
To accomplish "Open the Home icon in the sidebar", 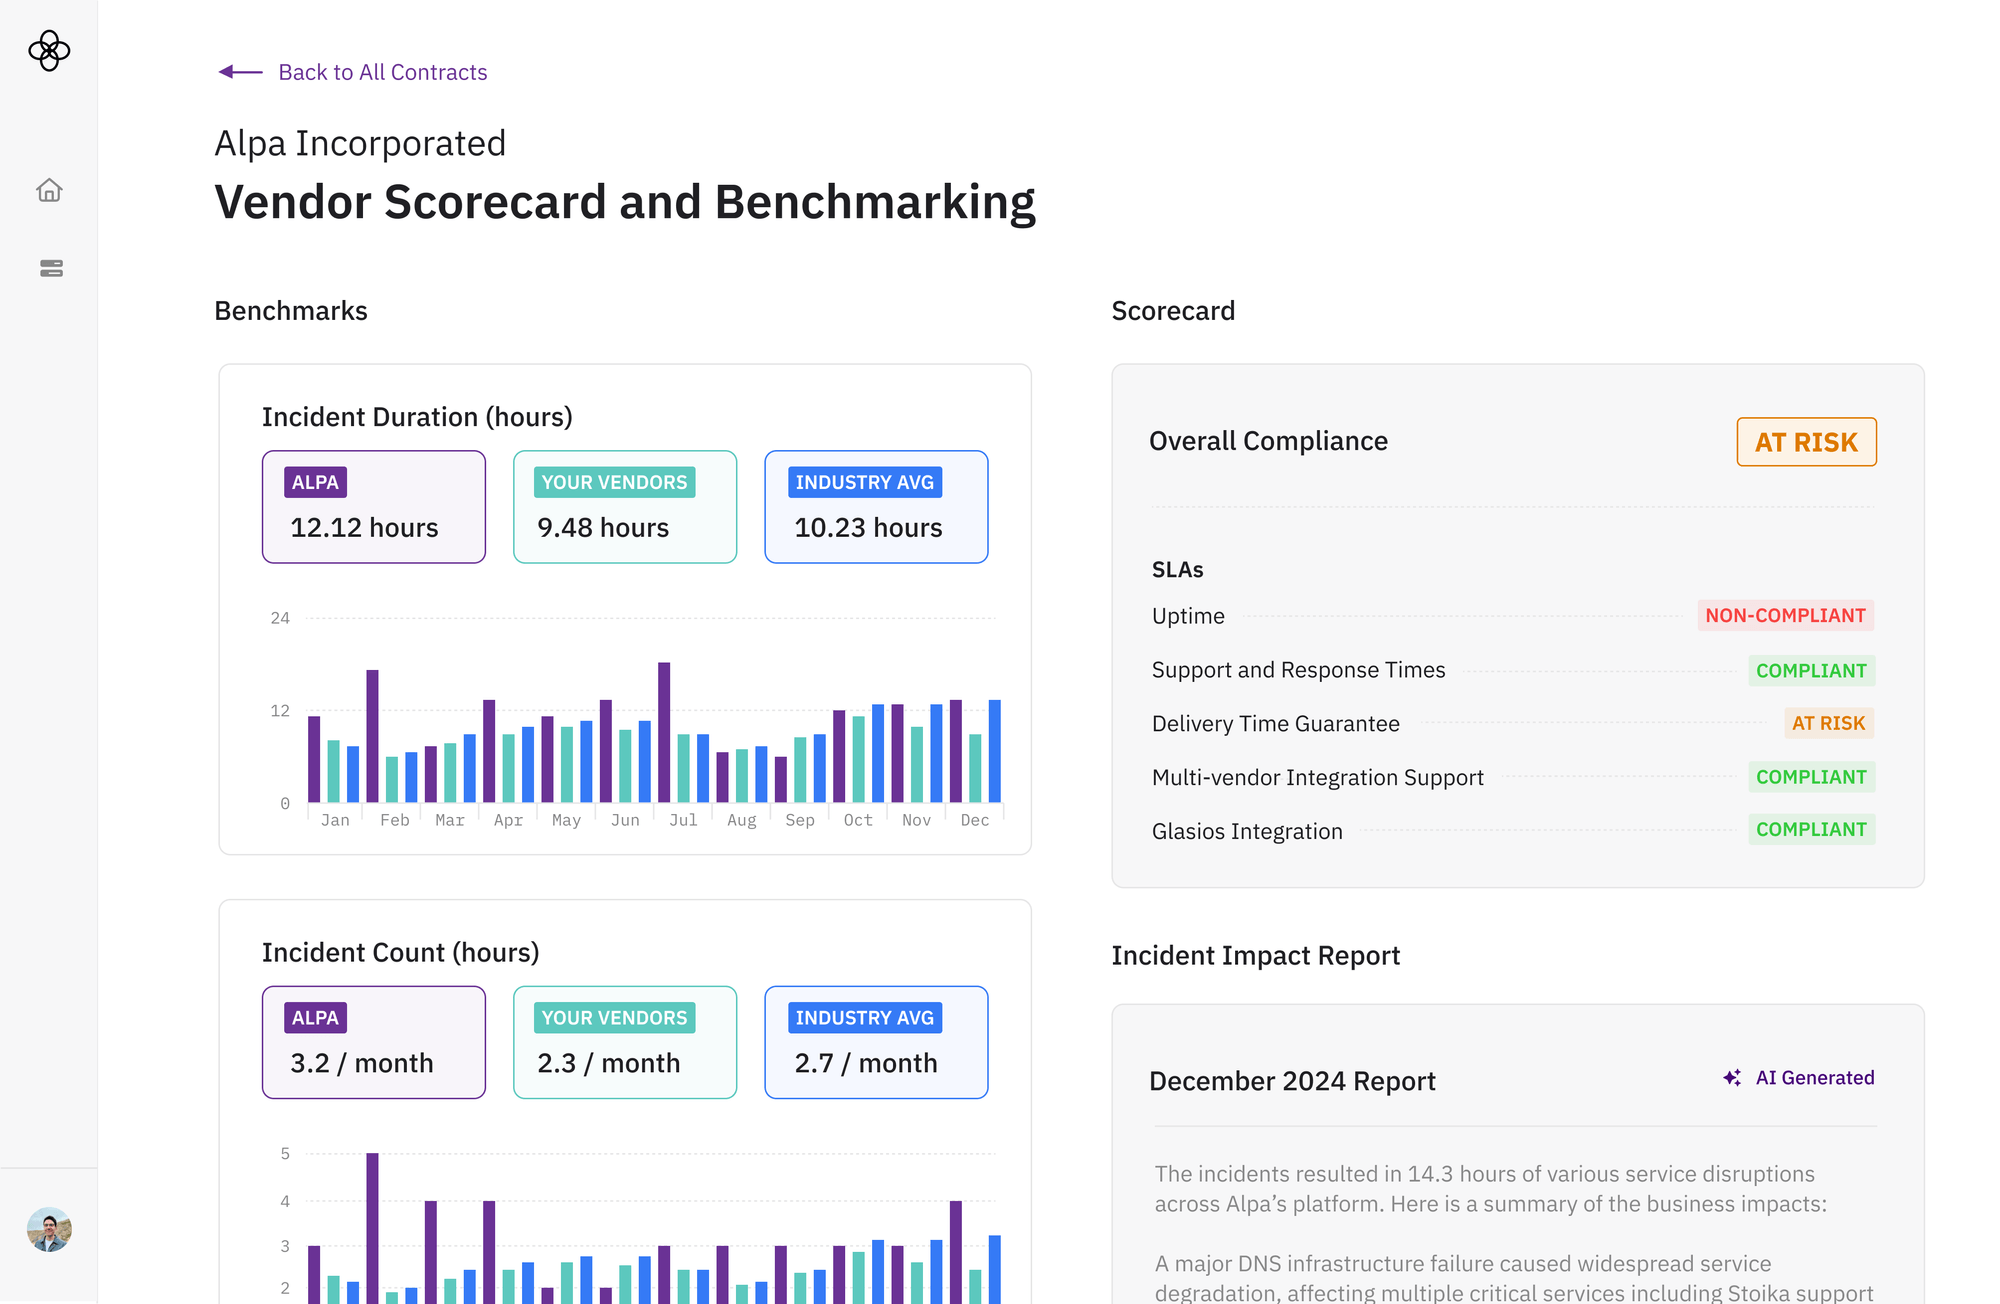I will coord(48,190).
